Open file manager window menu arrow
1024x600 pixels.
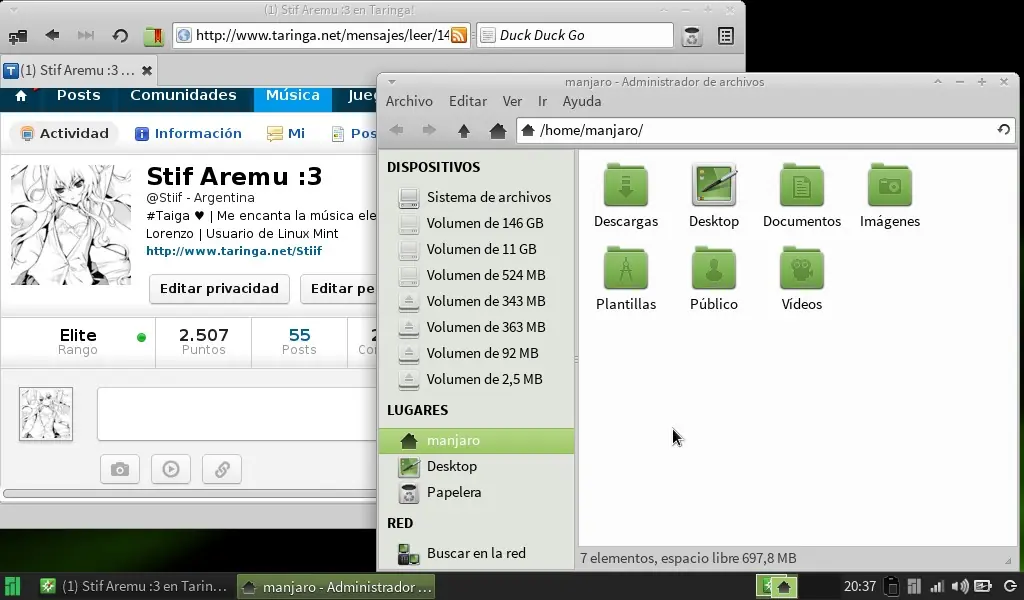[392, 82]
